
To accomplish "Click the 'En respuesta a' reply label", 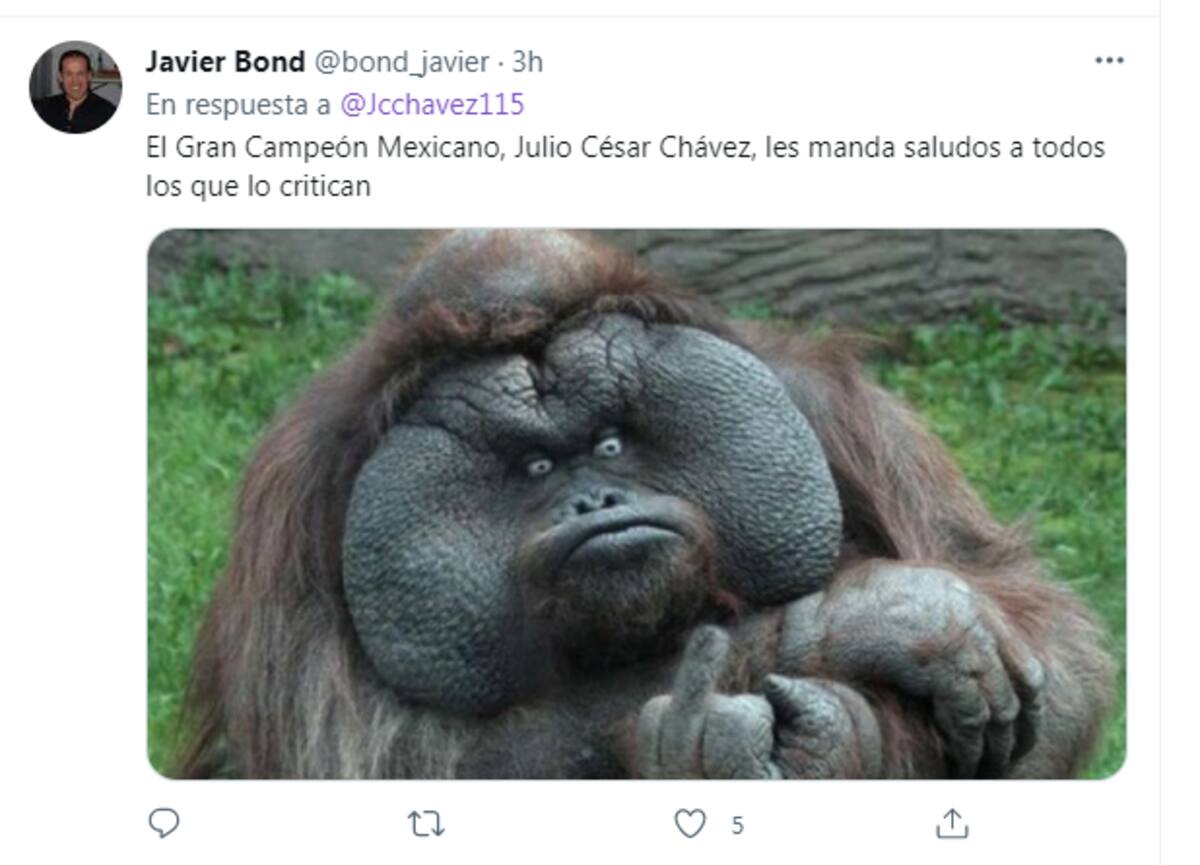I will 239,104.
